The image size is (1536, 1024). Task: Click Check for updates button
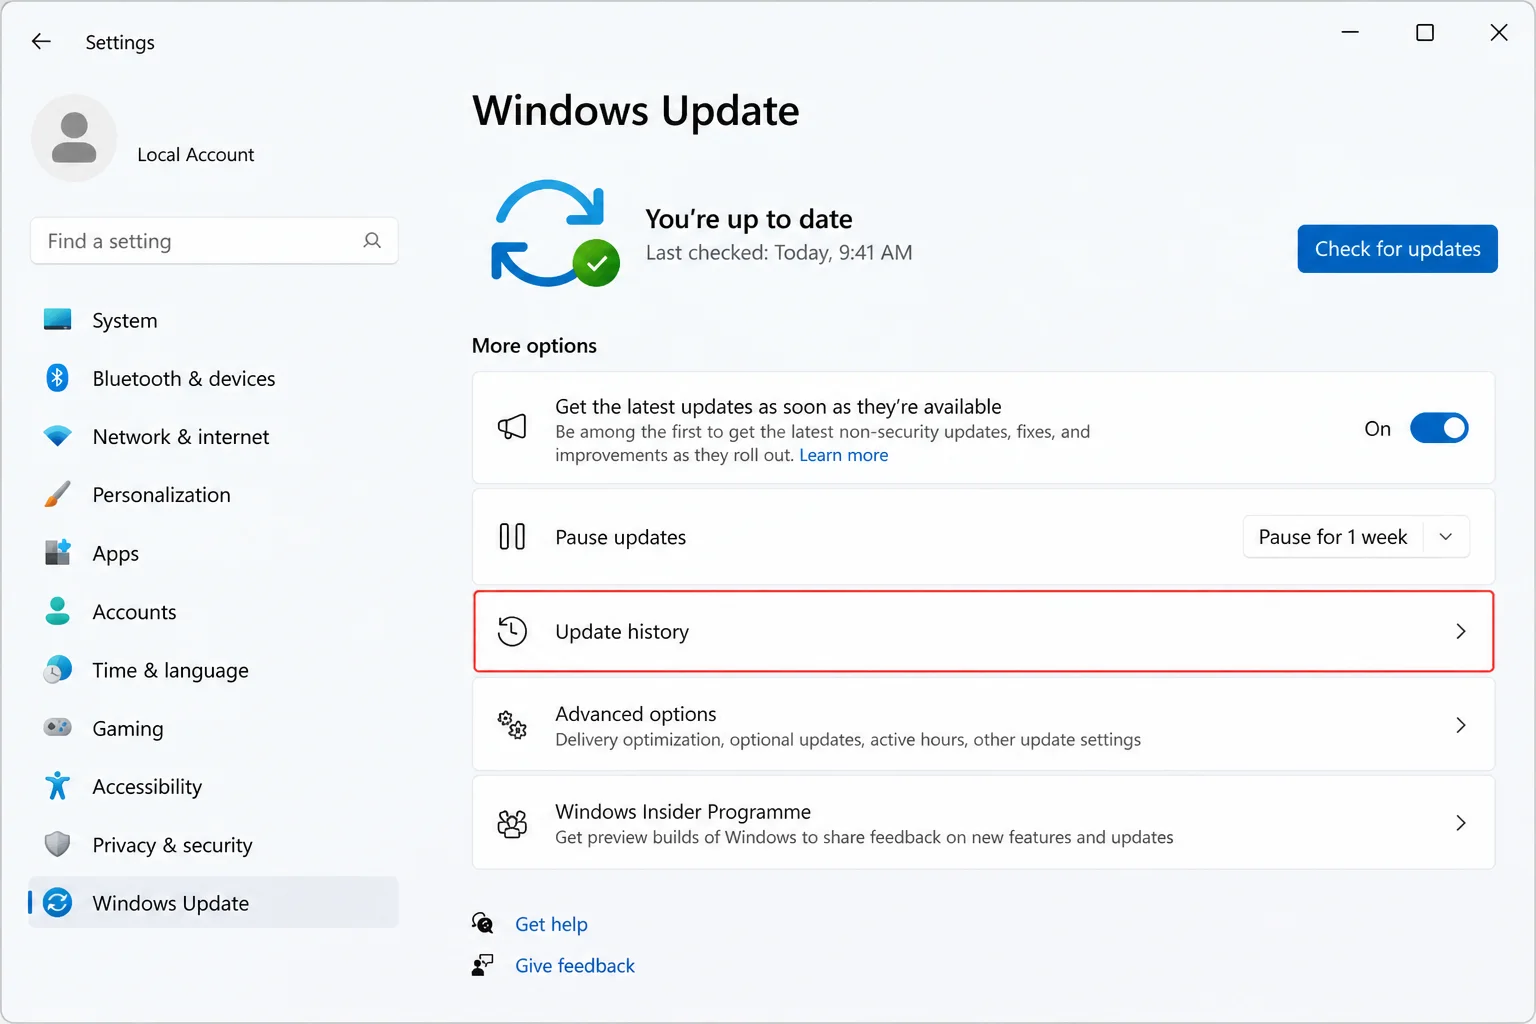[x=1397, y=249]
